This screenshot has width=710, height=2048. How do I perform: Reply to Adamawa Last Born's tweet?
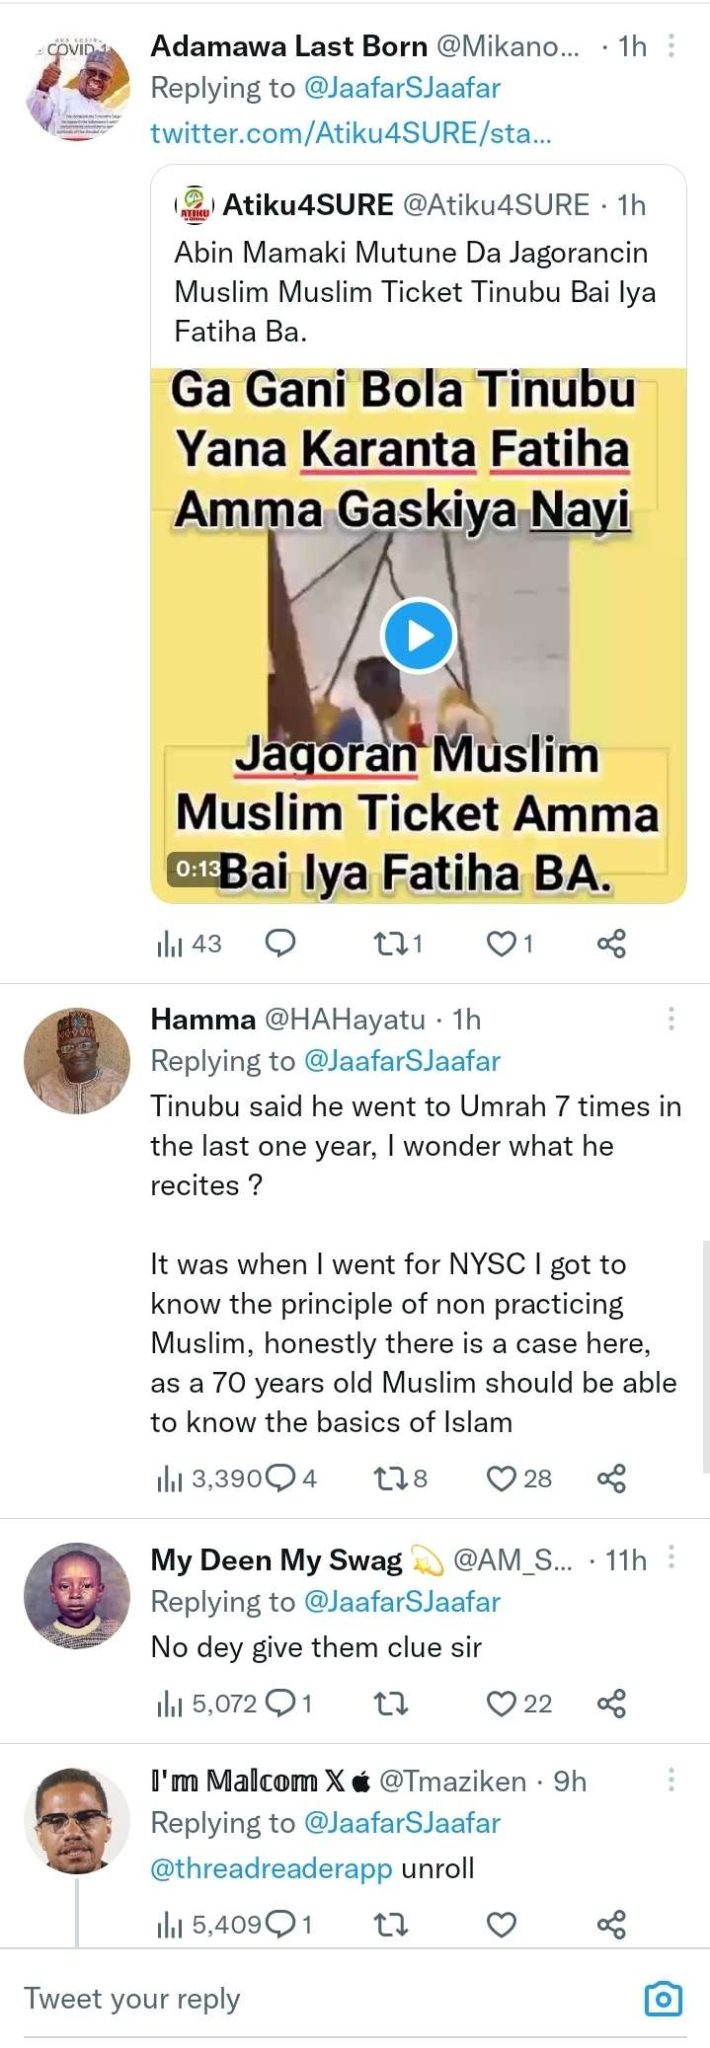[281, 943]
